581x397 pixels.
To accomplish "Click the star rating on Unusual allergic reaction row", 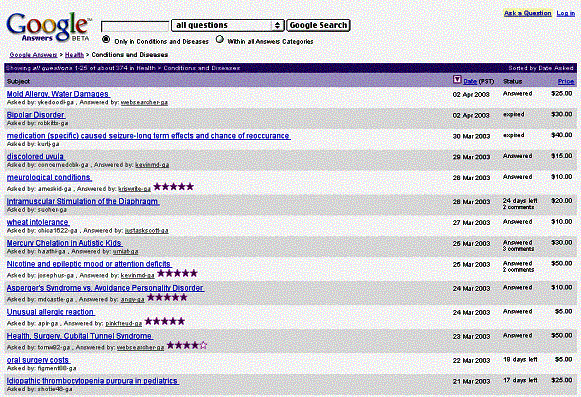I will pyautogui.click(x=165, y=321).
